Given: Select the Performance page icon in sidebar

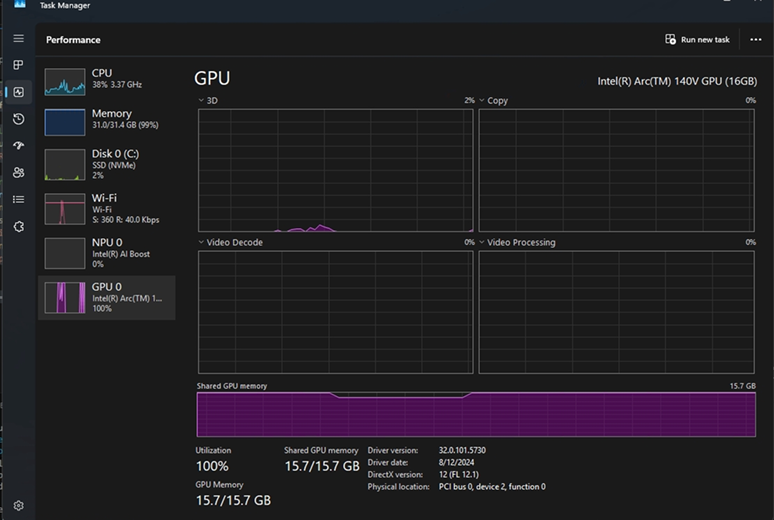Looking at the screenshot, I should pos(18,92).
